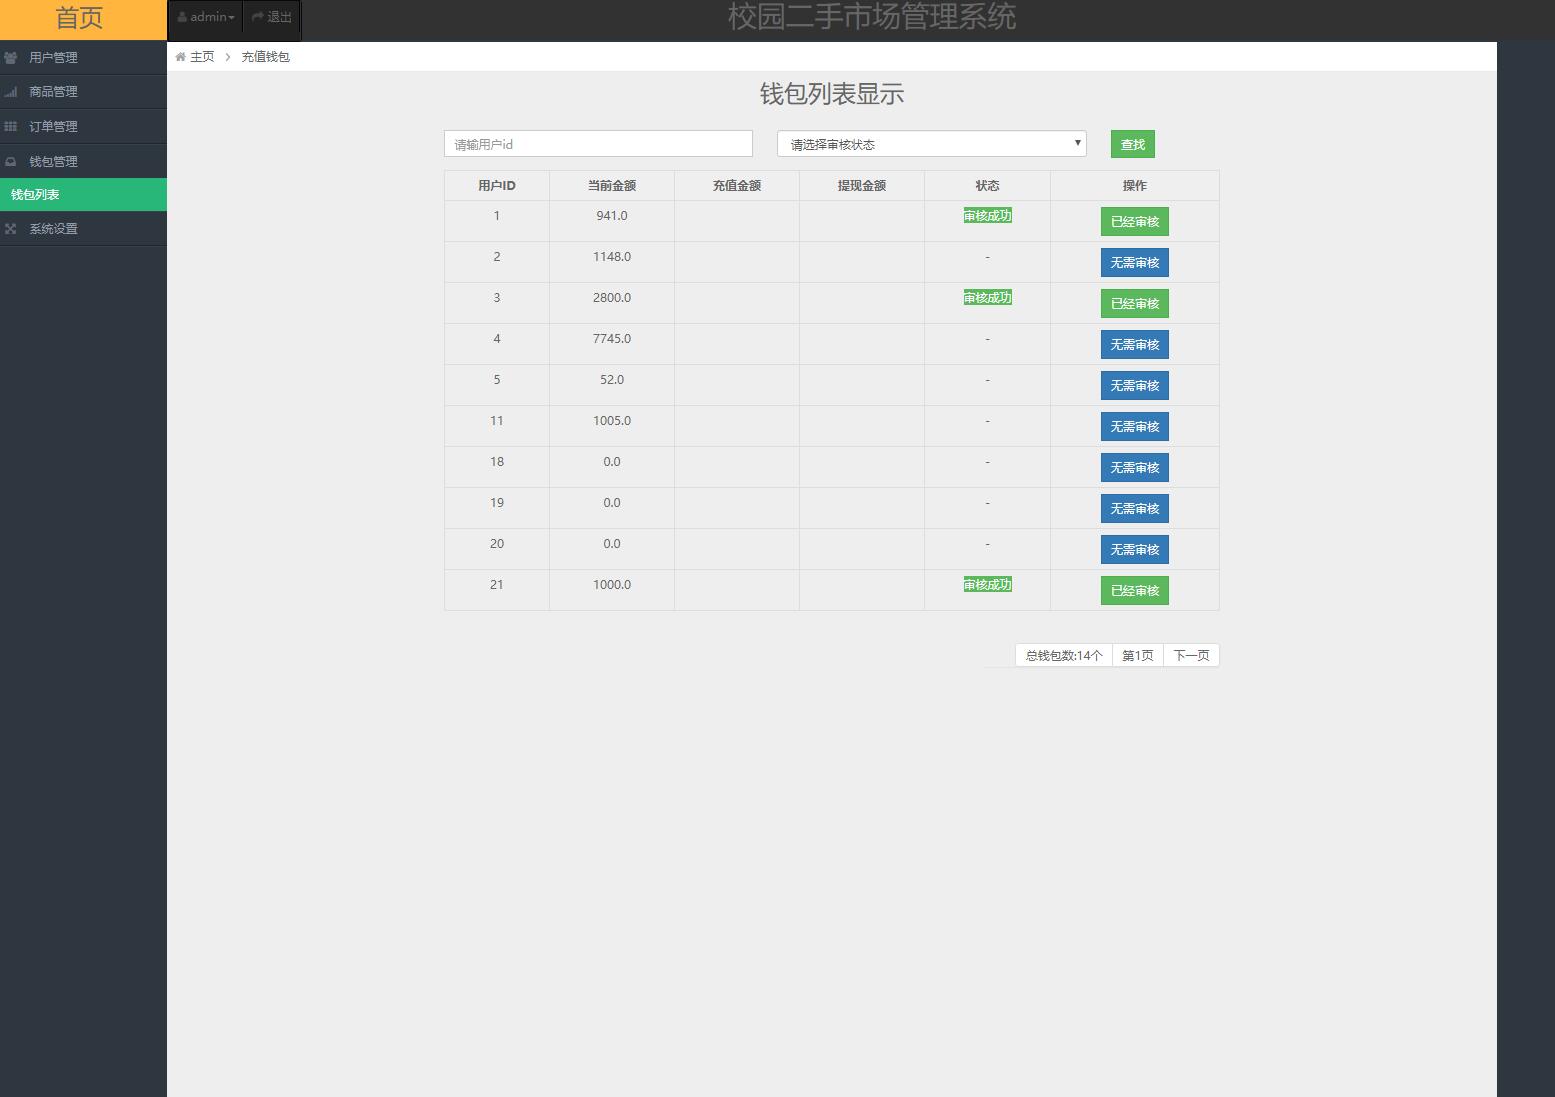1555x1097 pixels.
Task: Click the 0.0 amount for user 19
Action: coord(612,503)
